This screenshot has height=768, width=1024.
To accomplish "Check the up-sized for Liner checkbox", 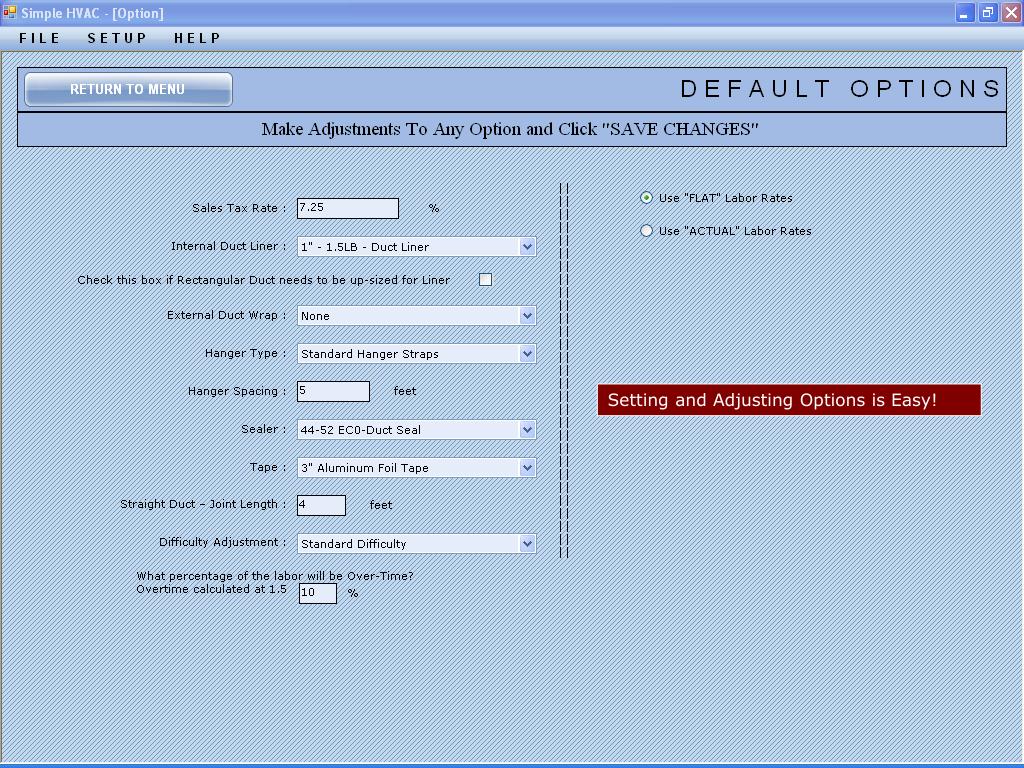I will tap(485, 280).
